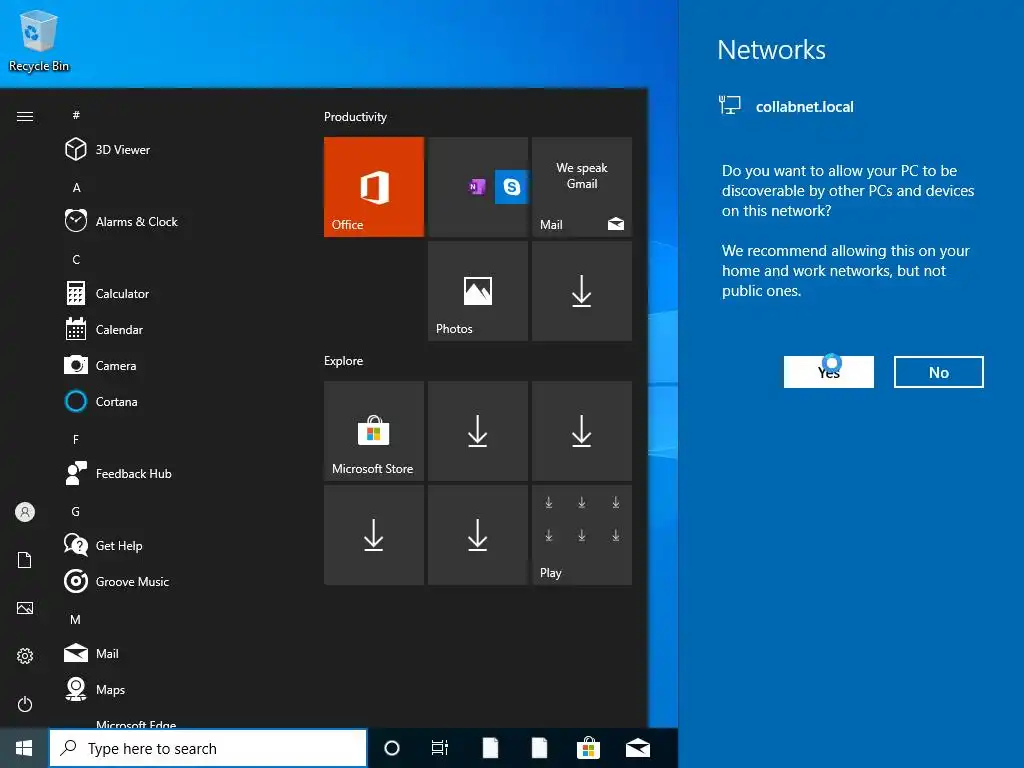1024x768 pixels.
Task: Click the Cortana circle on the taskbar
Action: 392,748
